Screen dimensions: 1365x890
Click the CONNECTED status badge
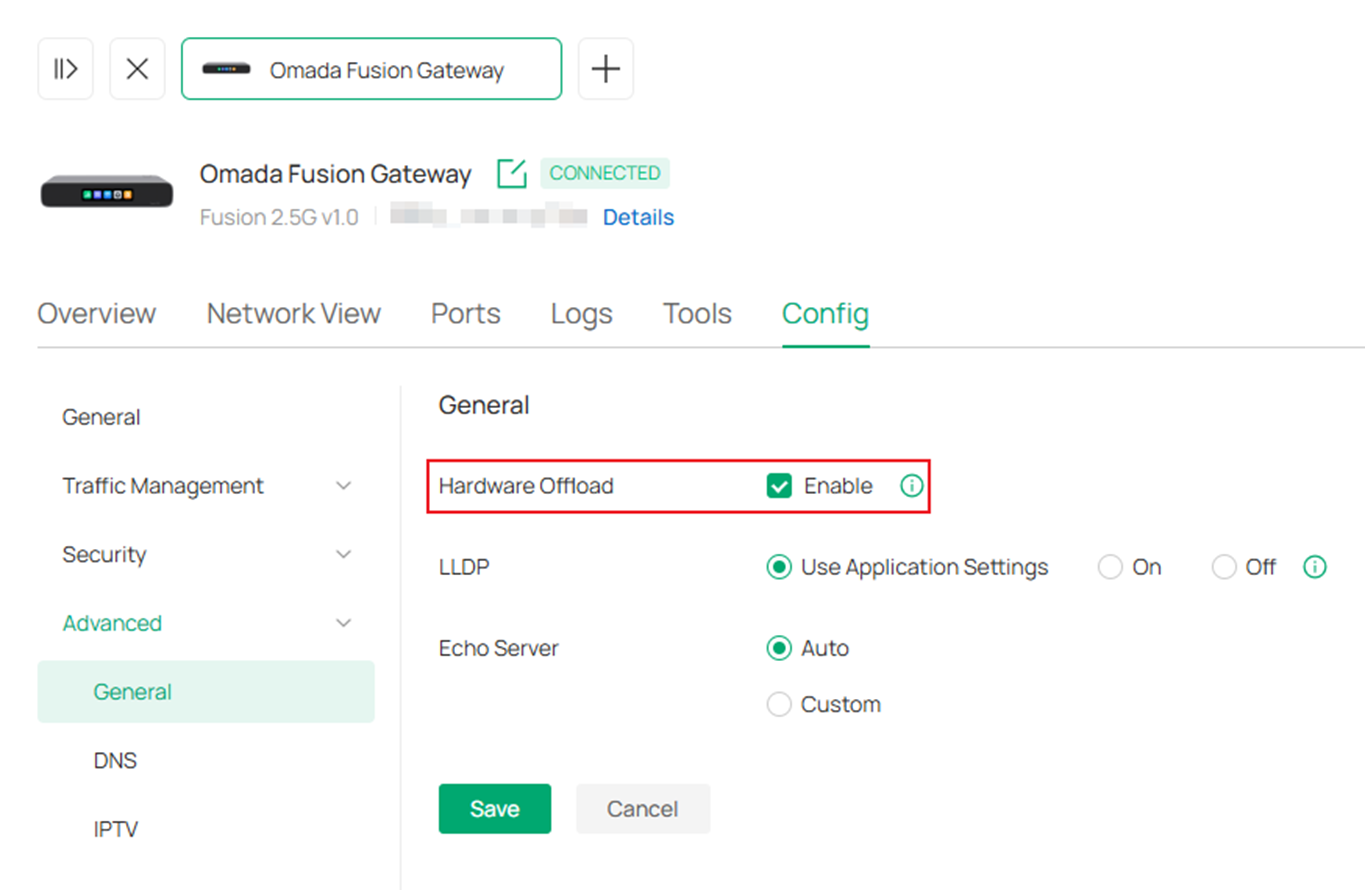tap(605, 173)
